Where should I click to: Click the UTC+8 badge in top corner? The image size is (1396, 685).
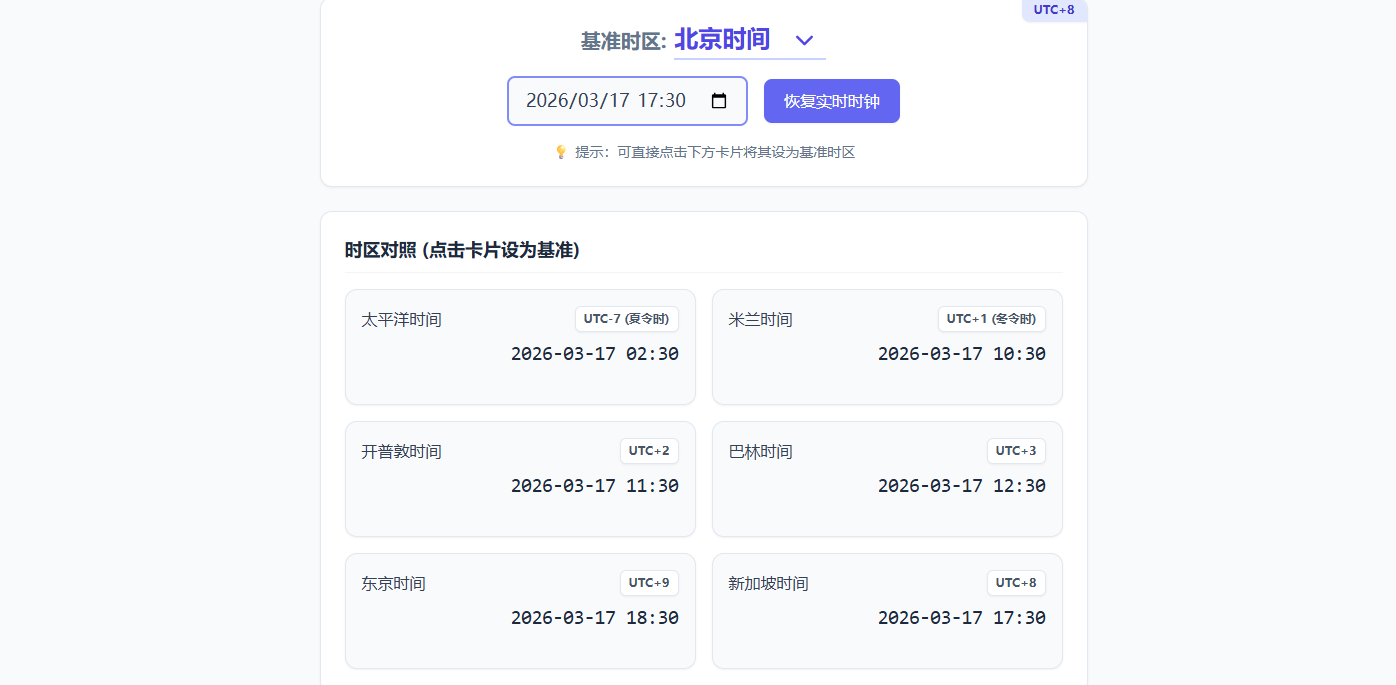pos(1053,10)
